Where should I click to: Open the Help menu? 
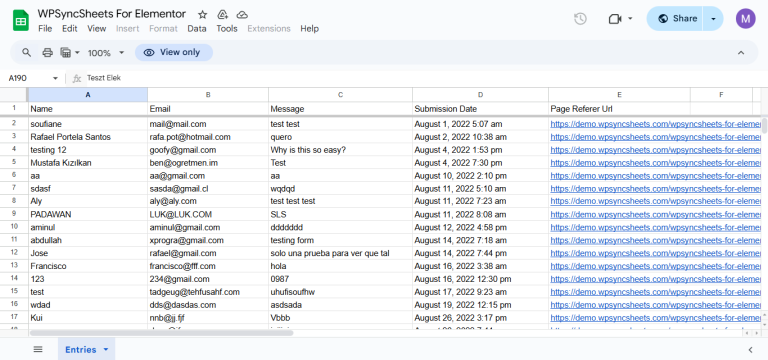tap(310, 28)
